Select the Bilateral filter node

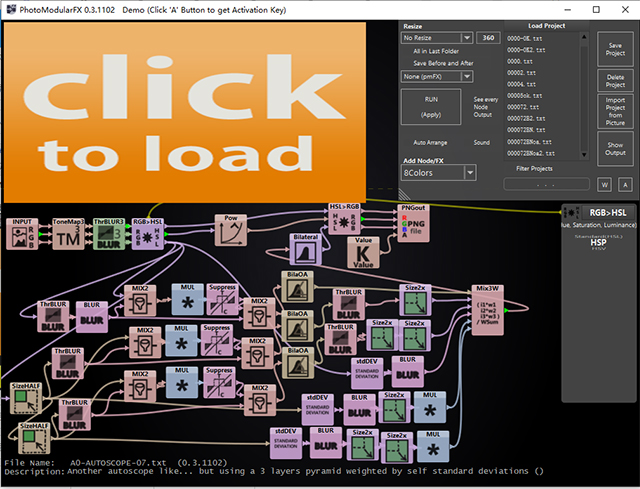click(x=305, y=249)
